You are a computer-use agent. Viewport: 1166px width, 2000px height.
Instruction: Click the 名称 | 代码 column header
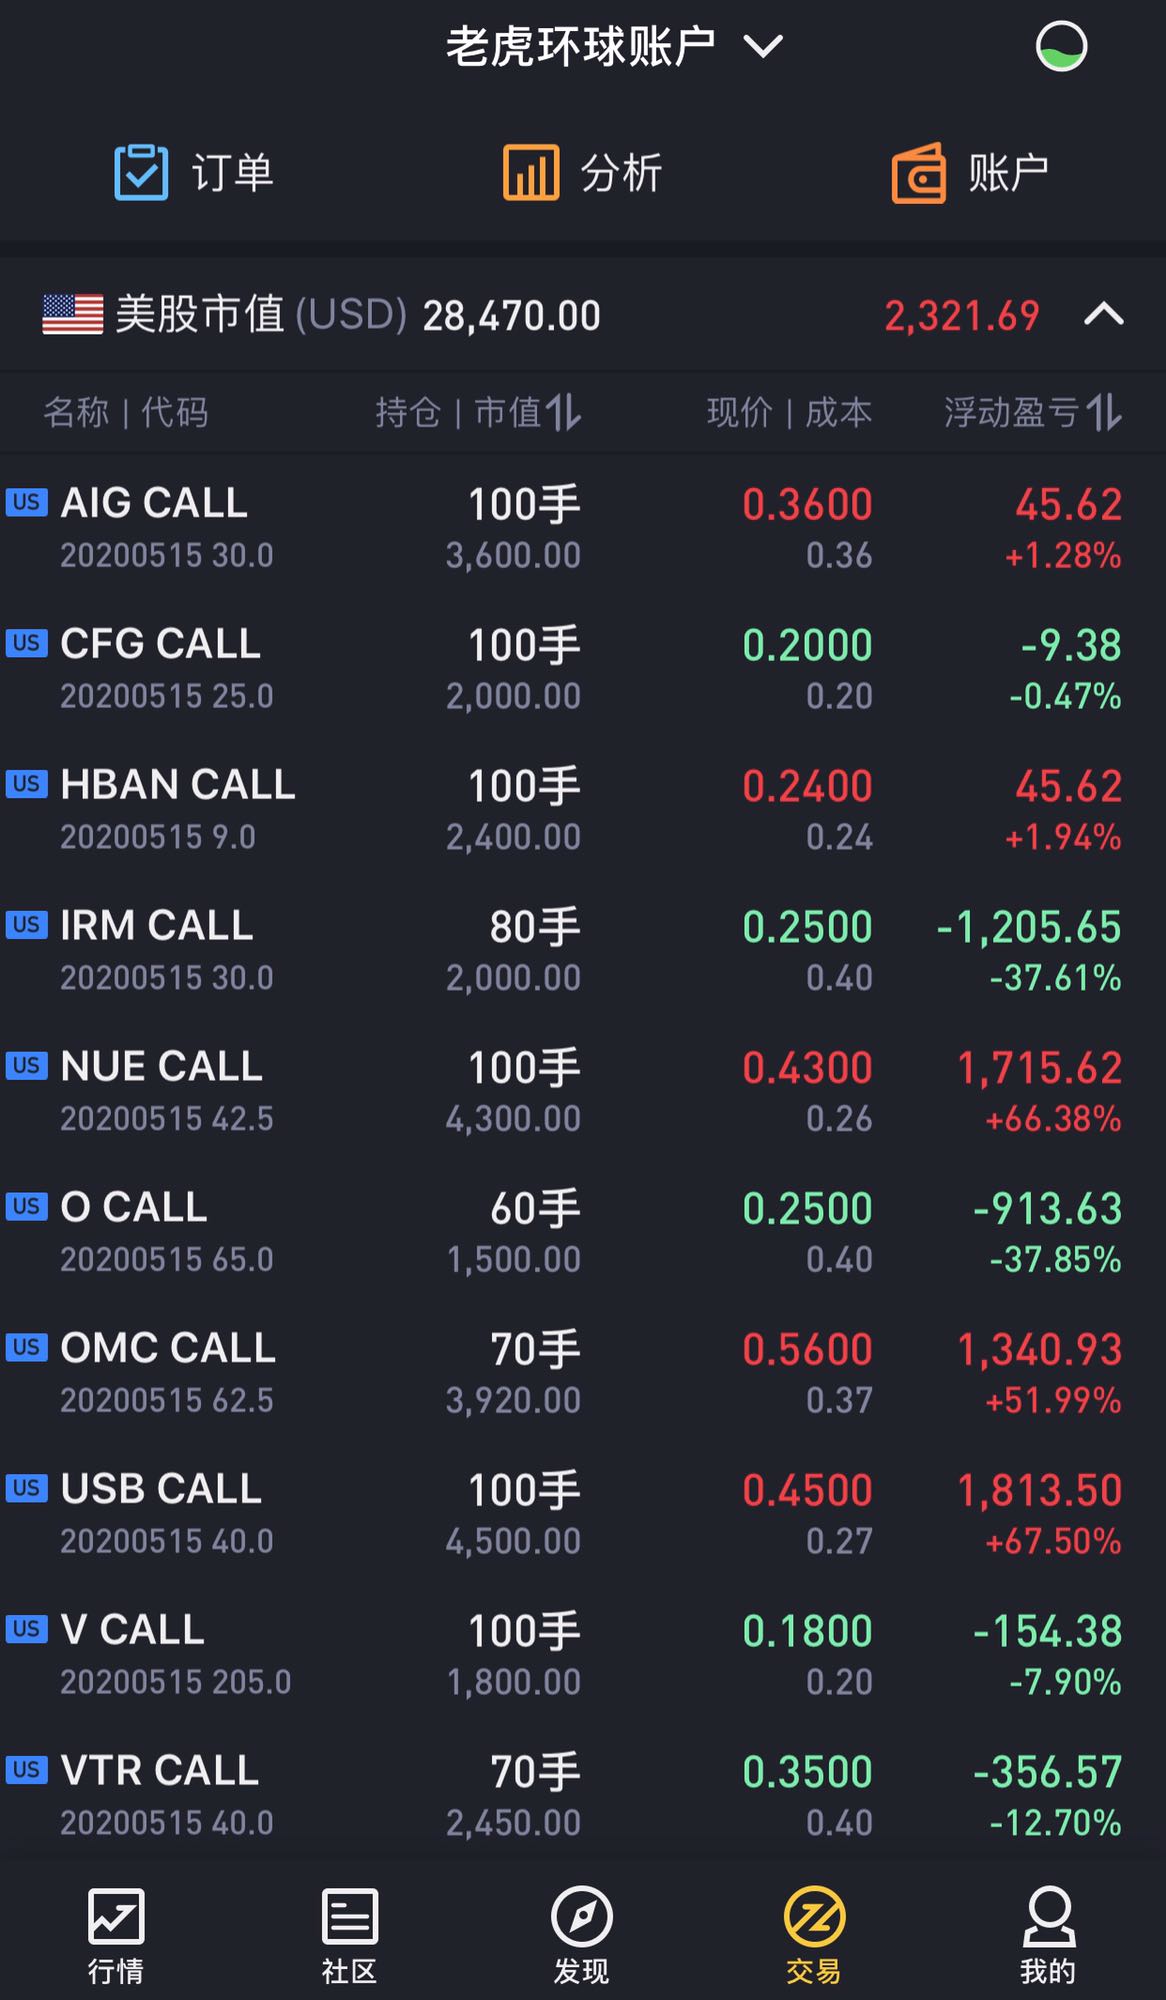(126, 412)
